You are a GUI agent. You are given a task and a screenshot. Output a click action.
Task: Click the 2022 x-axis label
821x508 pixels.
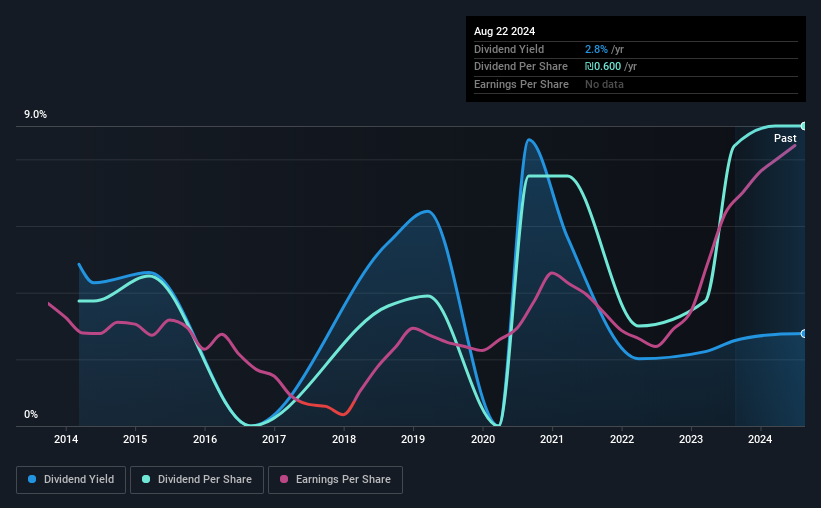coord(622,439)
